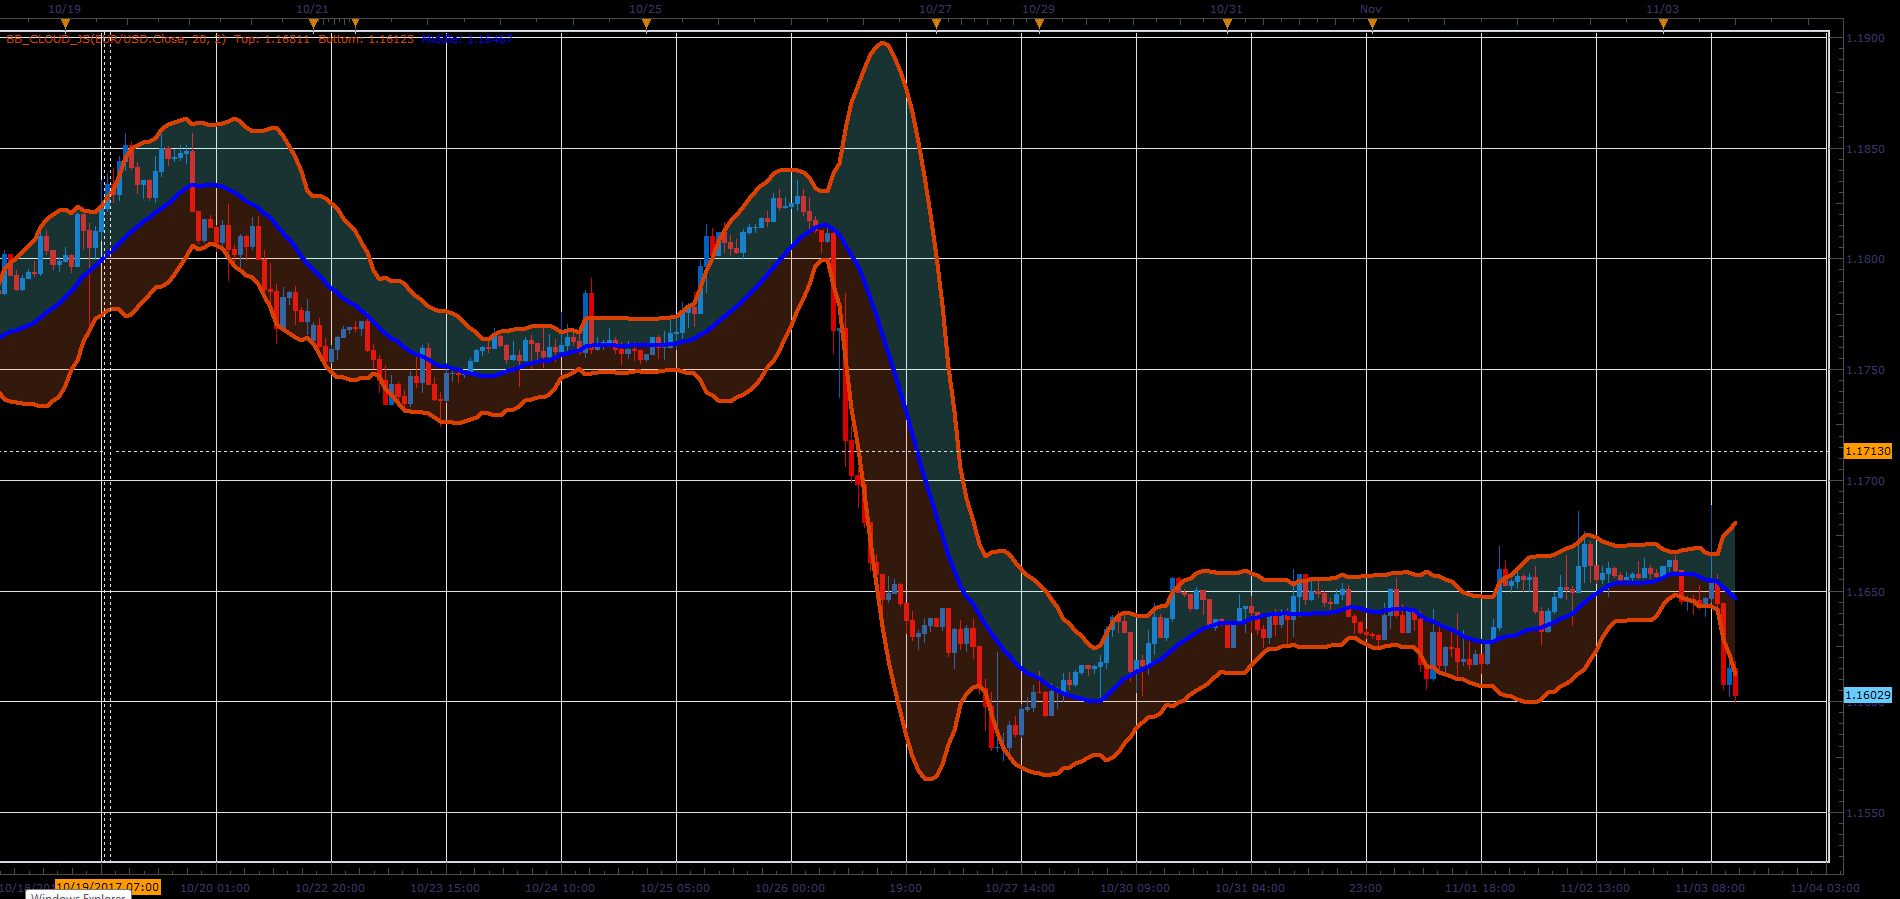The width and height of the screenshot is (1900, 899).
Task: Select the orange marker under 10/27
Action: point(936,23)
